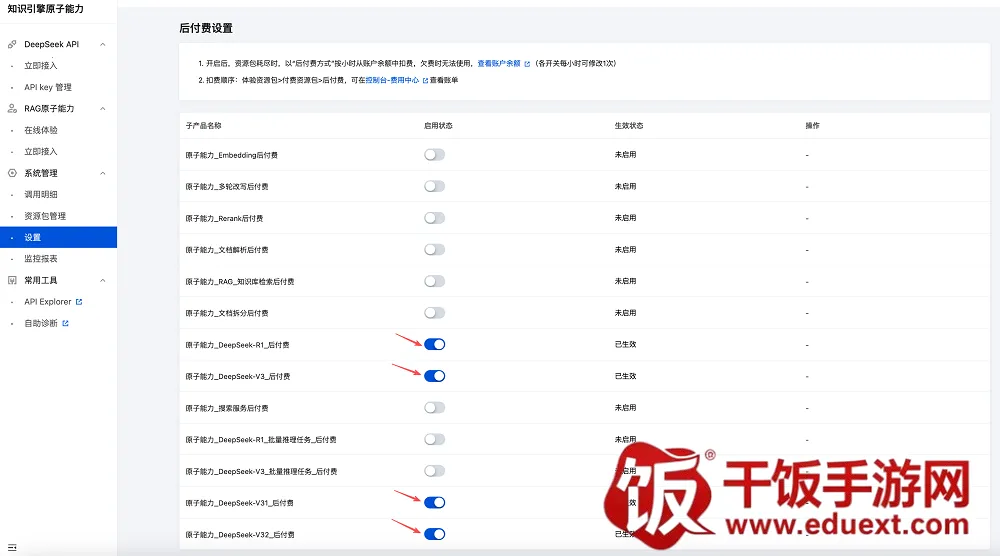Click the 启用状态 column header

click(x=438, y=126)
